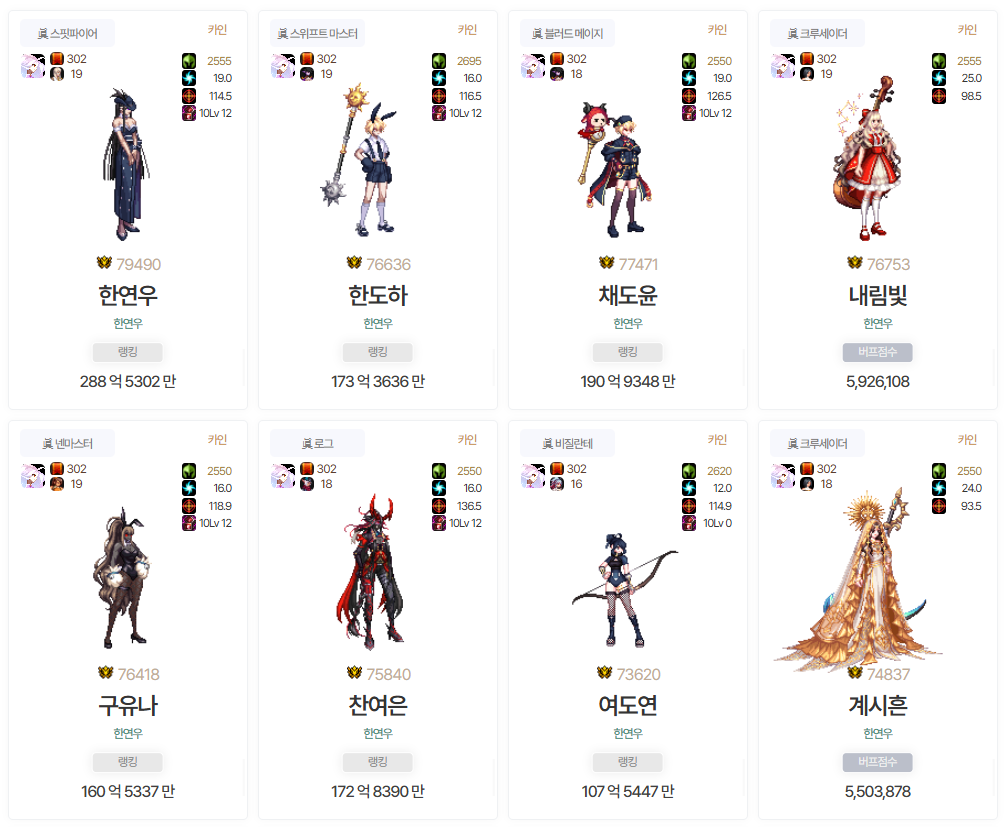Click the adventure emblem icon on 여도연 card
This screenshot has height=827, width=1006.
pos(533,476)
